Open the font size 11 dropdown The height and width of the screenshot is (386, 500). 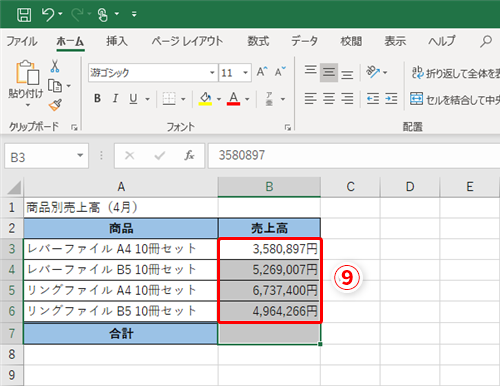[246, 72]
